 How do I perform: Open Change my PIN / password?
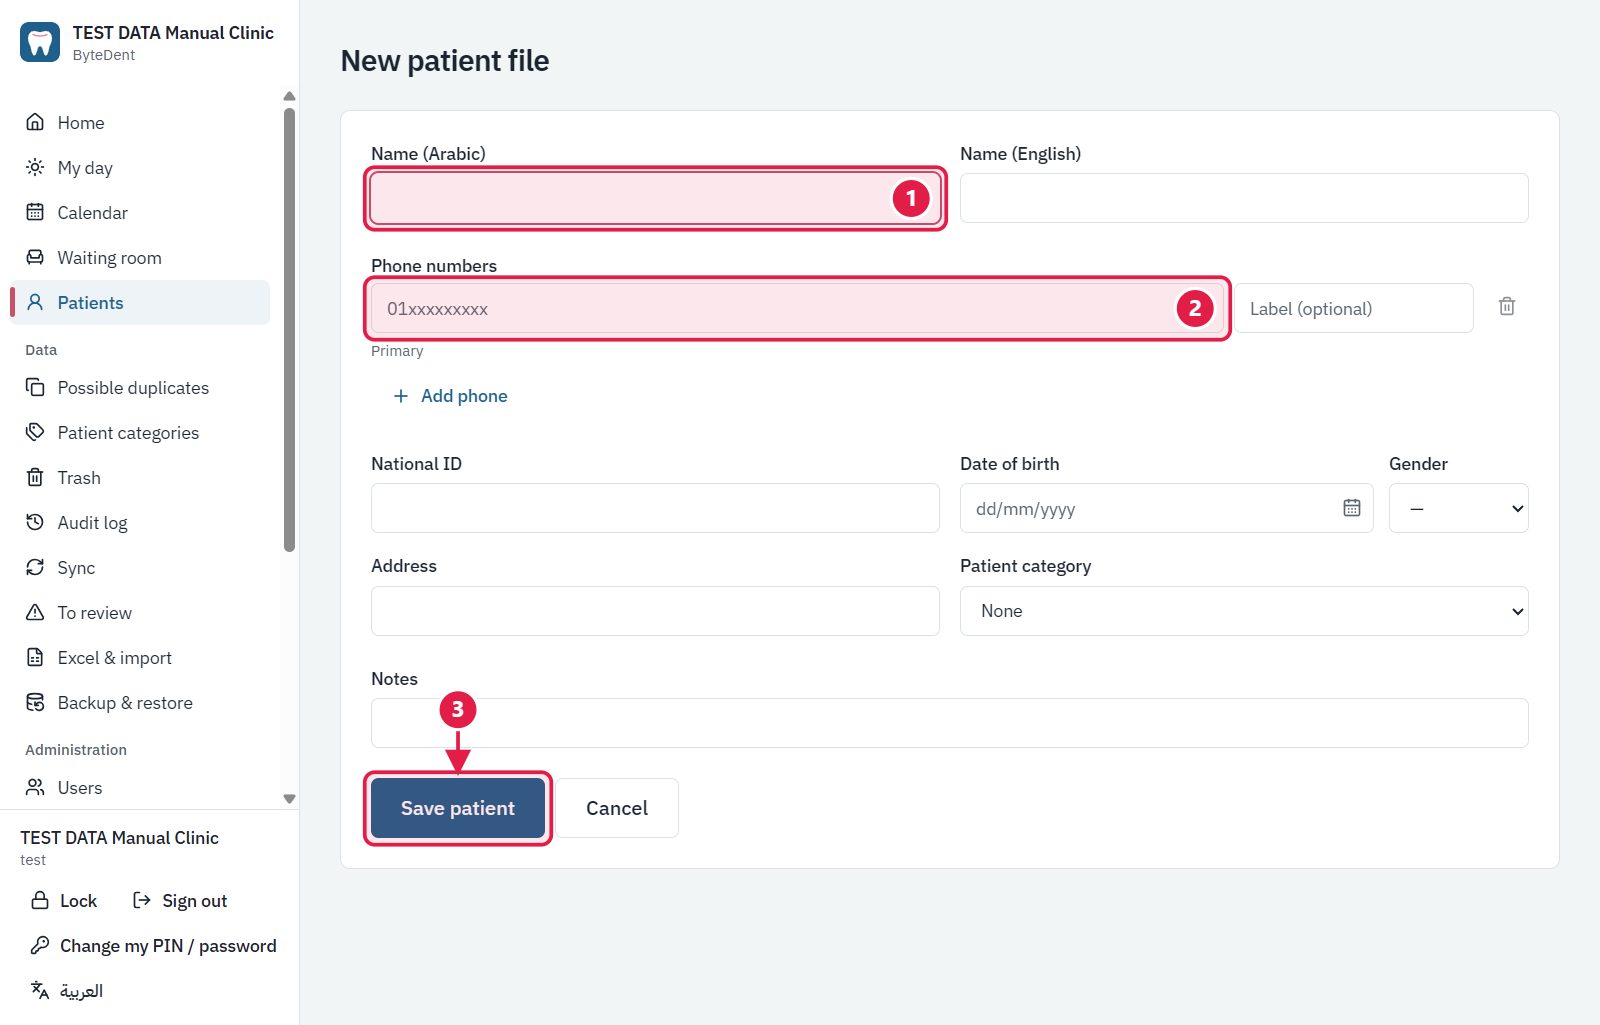pyautogui.click(x=154, y=946)
